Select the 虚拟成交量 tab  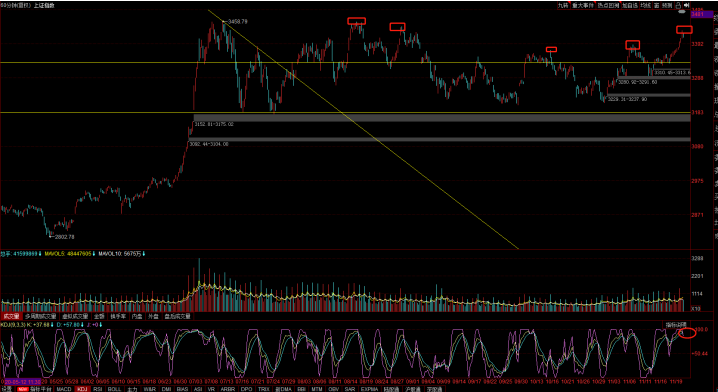tap(76, 316)
